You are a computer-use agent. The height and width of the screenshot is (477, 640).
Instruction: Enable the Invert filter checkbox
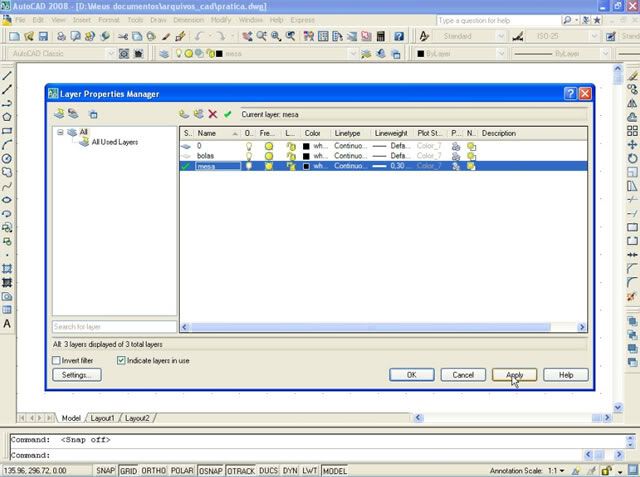point(56,360)
